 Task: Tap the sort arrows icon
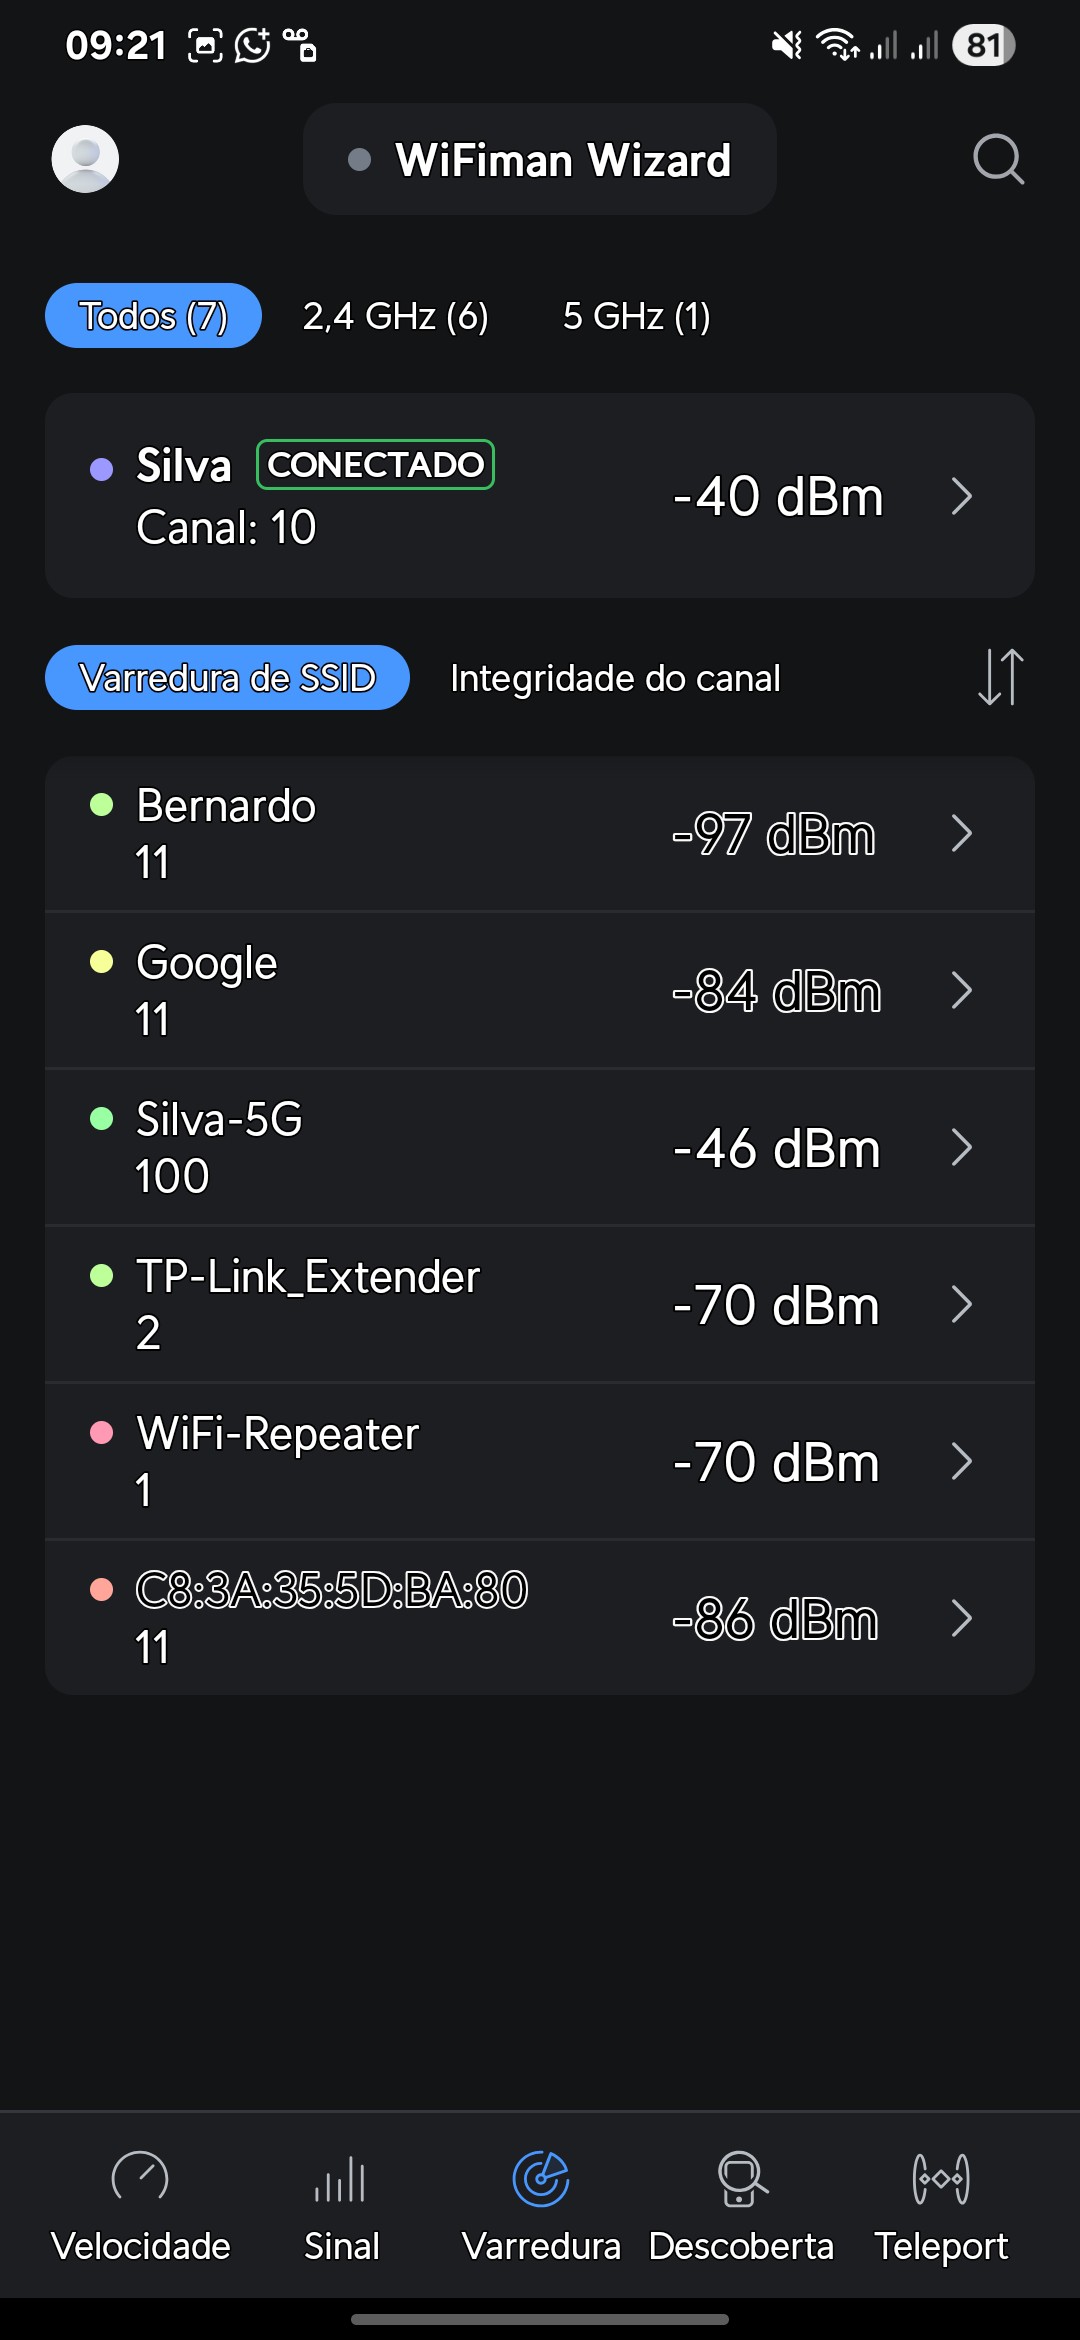pyautogui.click(x=1000, y=677)
